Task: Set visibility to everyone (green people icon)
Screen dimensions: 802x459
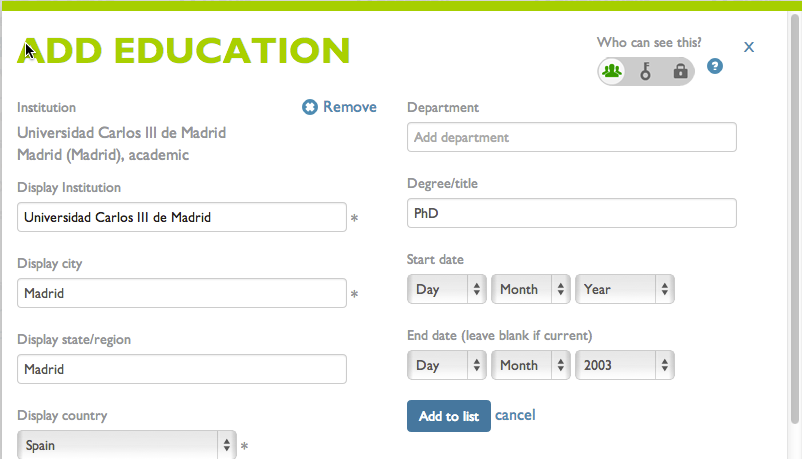Action: pyautogui.click(x=612, y=71)
